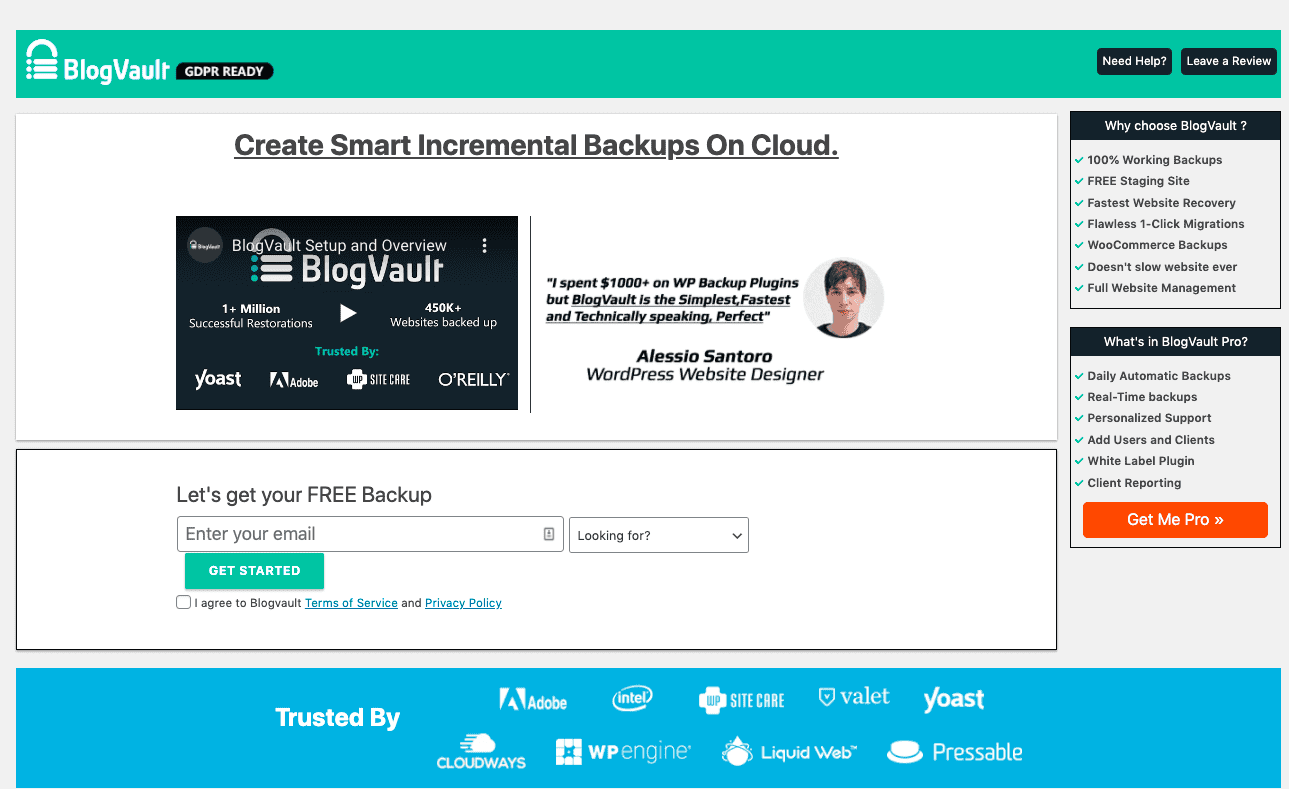
Task: Click 'White Label Plugin' item
Action: point(1141,461)
